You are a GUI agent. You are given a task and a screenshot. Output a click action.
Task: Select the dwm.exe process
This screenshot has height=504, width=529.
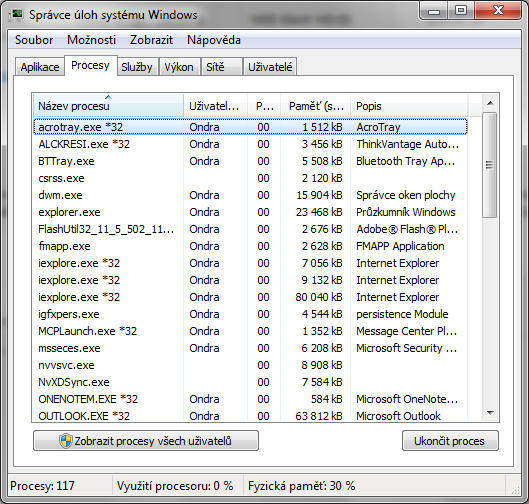250,195
